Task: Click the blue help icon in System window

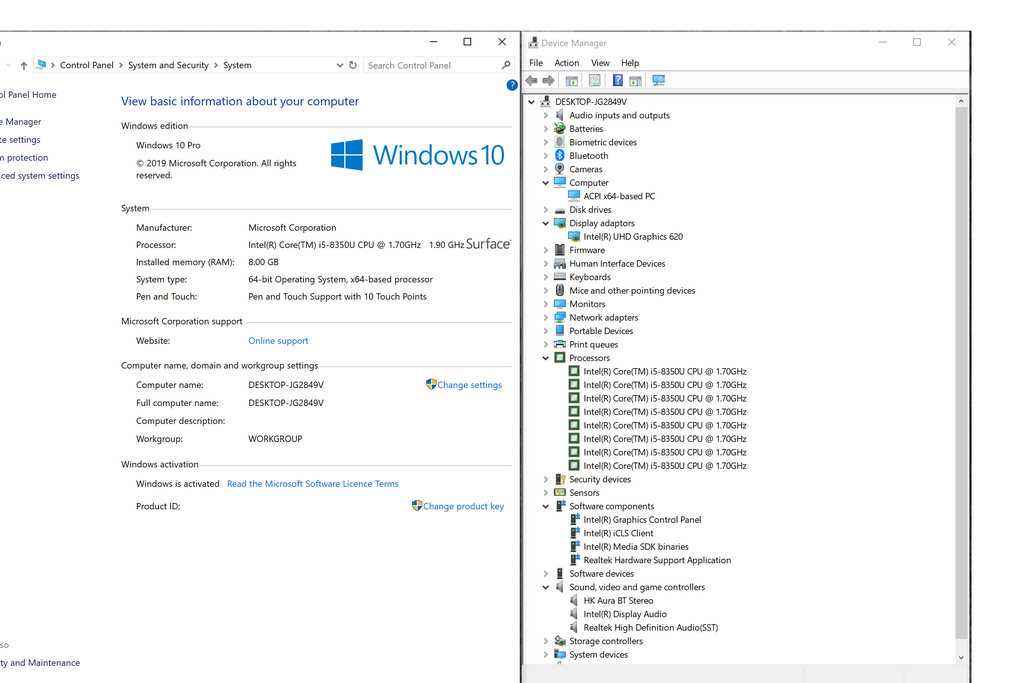Action: (x=512, y=85)
